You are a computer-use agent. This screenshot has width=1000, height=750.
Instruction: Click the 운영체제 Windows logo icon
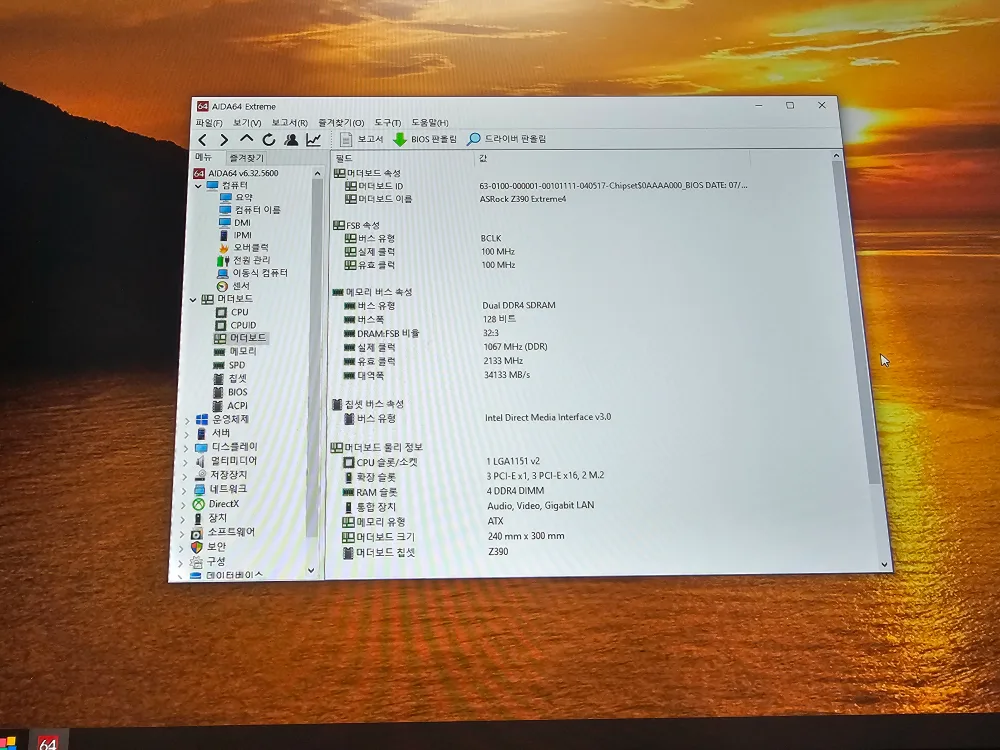coord(202,420)
